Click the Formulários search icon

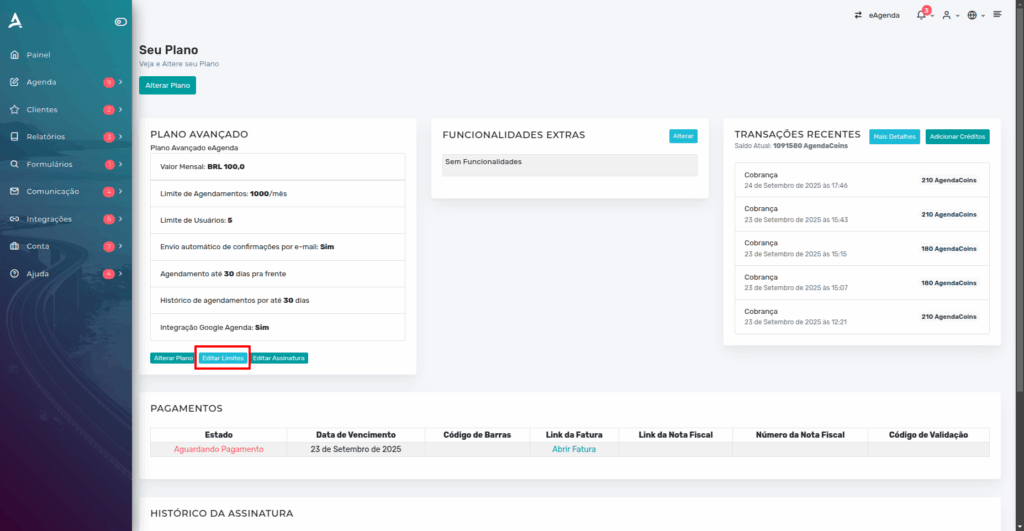[x=15, y=164]
